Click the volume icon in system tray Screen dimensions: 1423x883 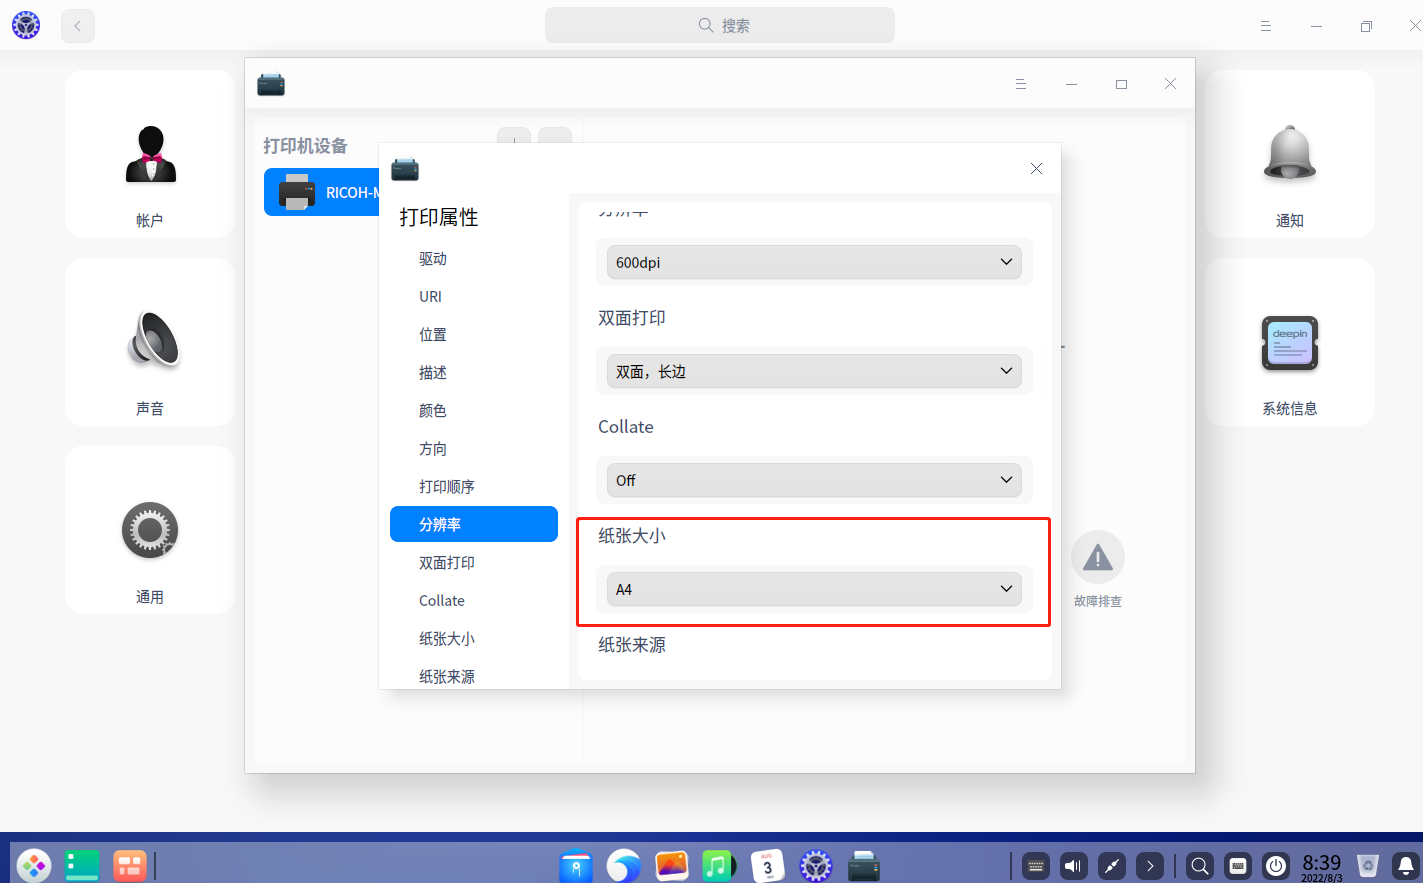pos(1073,865)
